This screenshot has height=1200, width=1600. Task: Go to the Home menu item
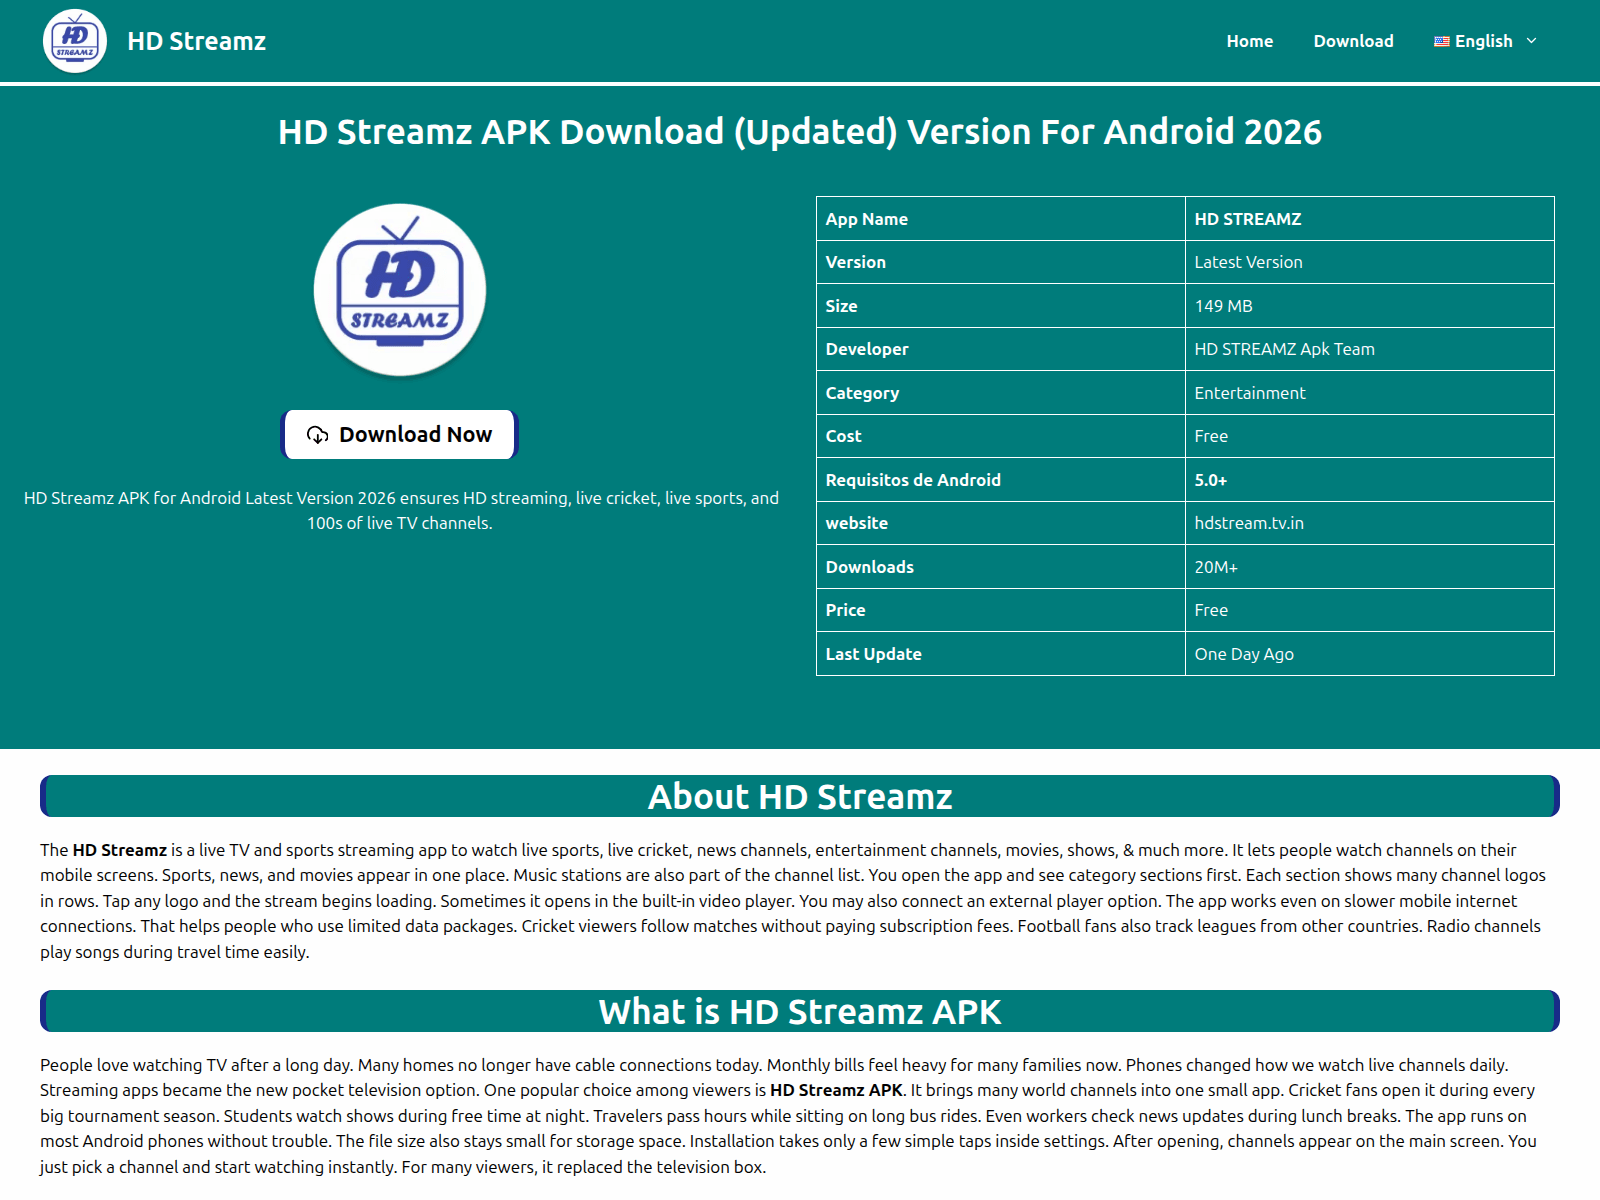point(1250,41)
